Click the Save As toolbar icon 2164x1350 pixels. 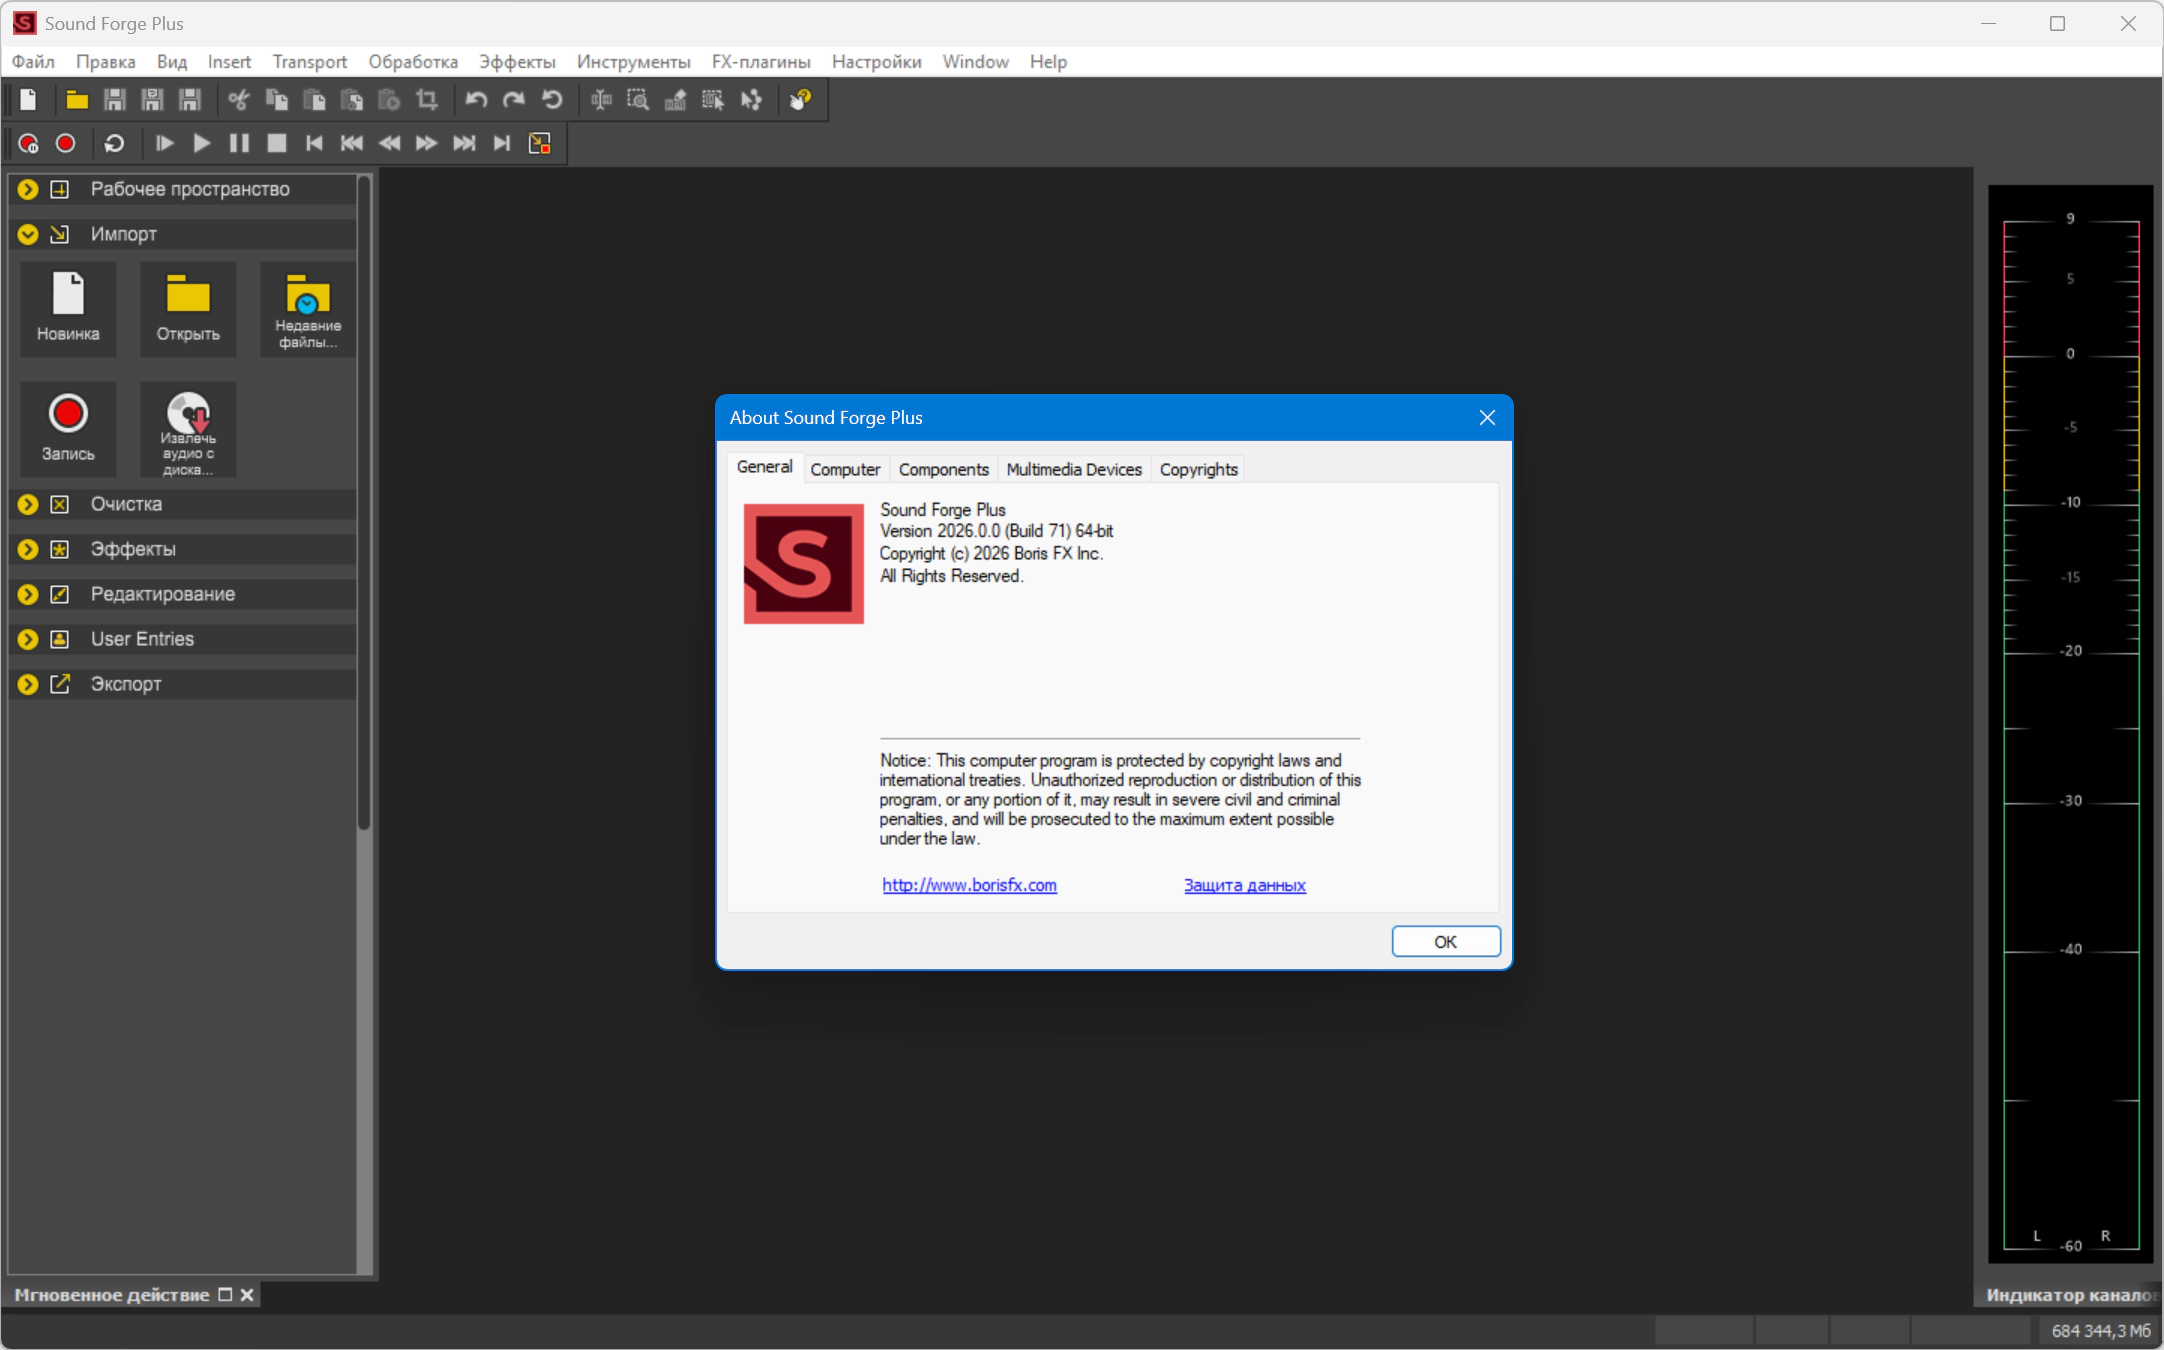152,100
